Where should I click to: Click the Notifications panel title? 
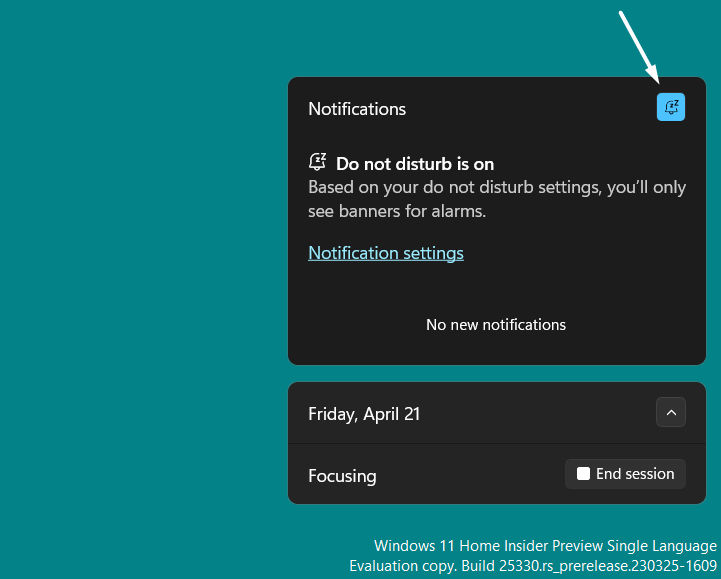tap(357, 109)
